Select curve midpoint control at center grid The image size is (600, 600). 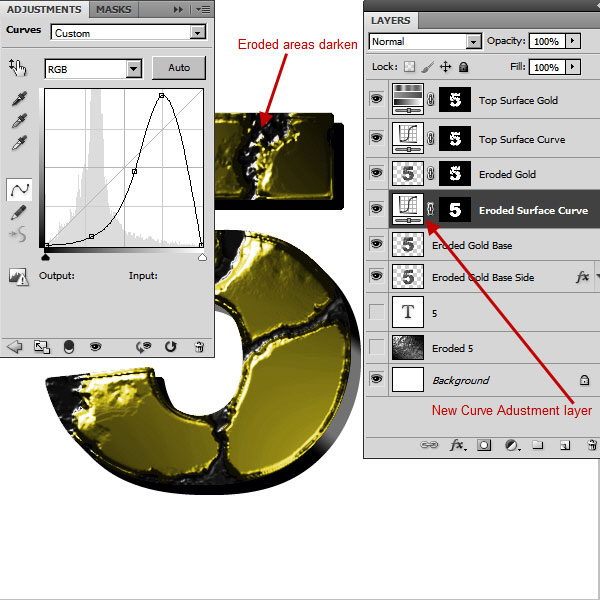134,172
